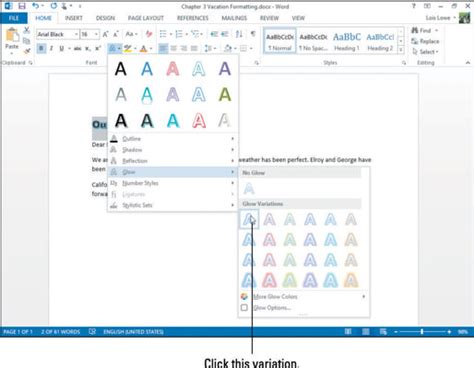Click the Sort icon

click(x=239, y=34)
